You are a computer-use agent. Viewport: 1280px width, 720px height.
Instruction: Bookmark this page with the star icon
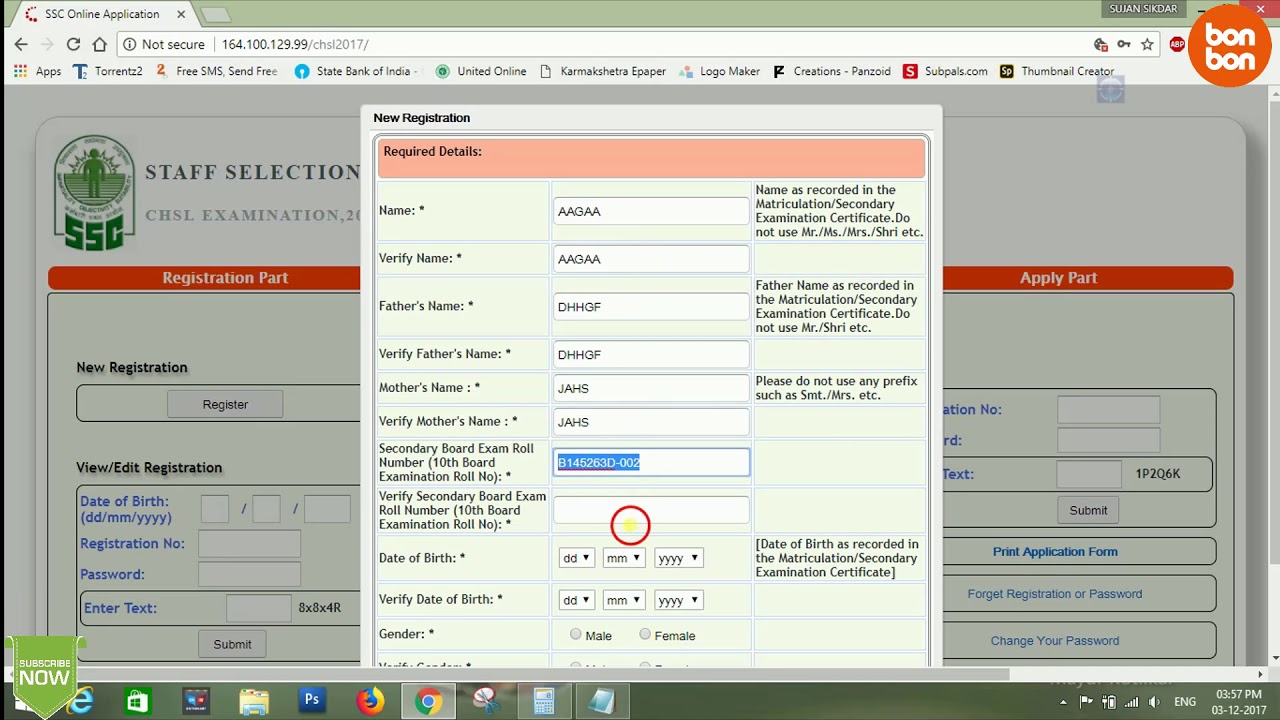point(1147,44)
